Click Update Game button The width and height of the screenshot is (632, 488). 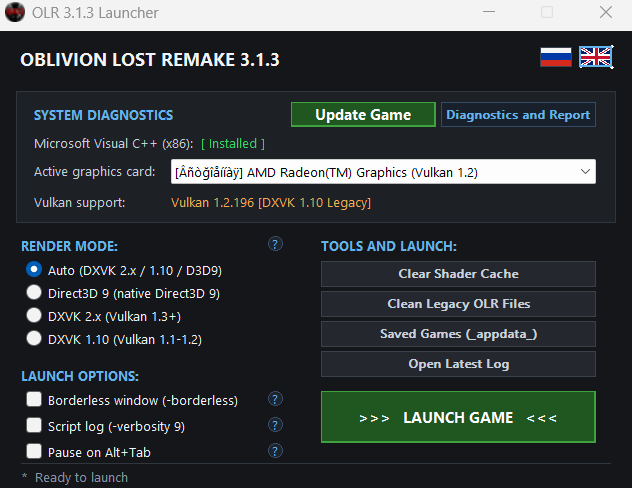(363, 114)
